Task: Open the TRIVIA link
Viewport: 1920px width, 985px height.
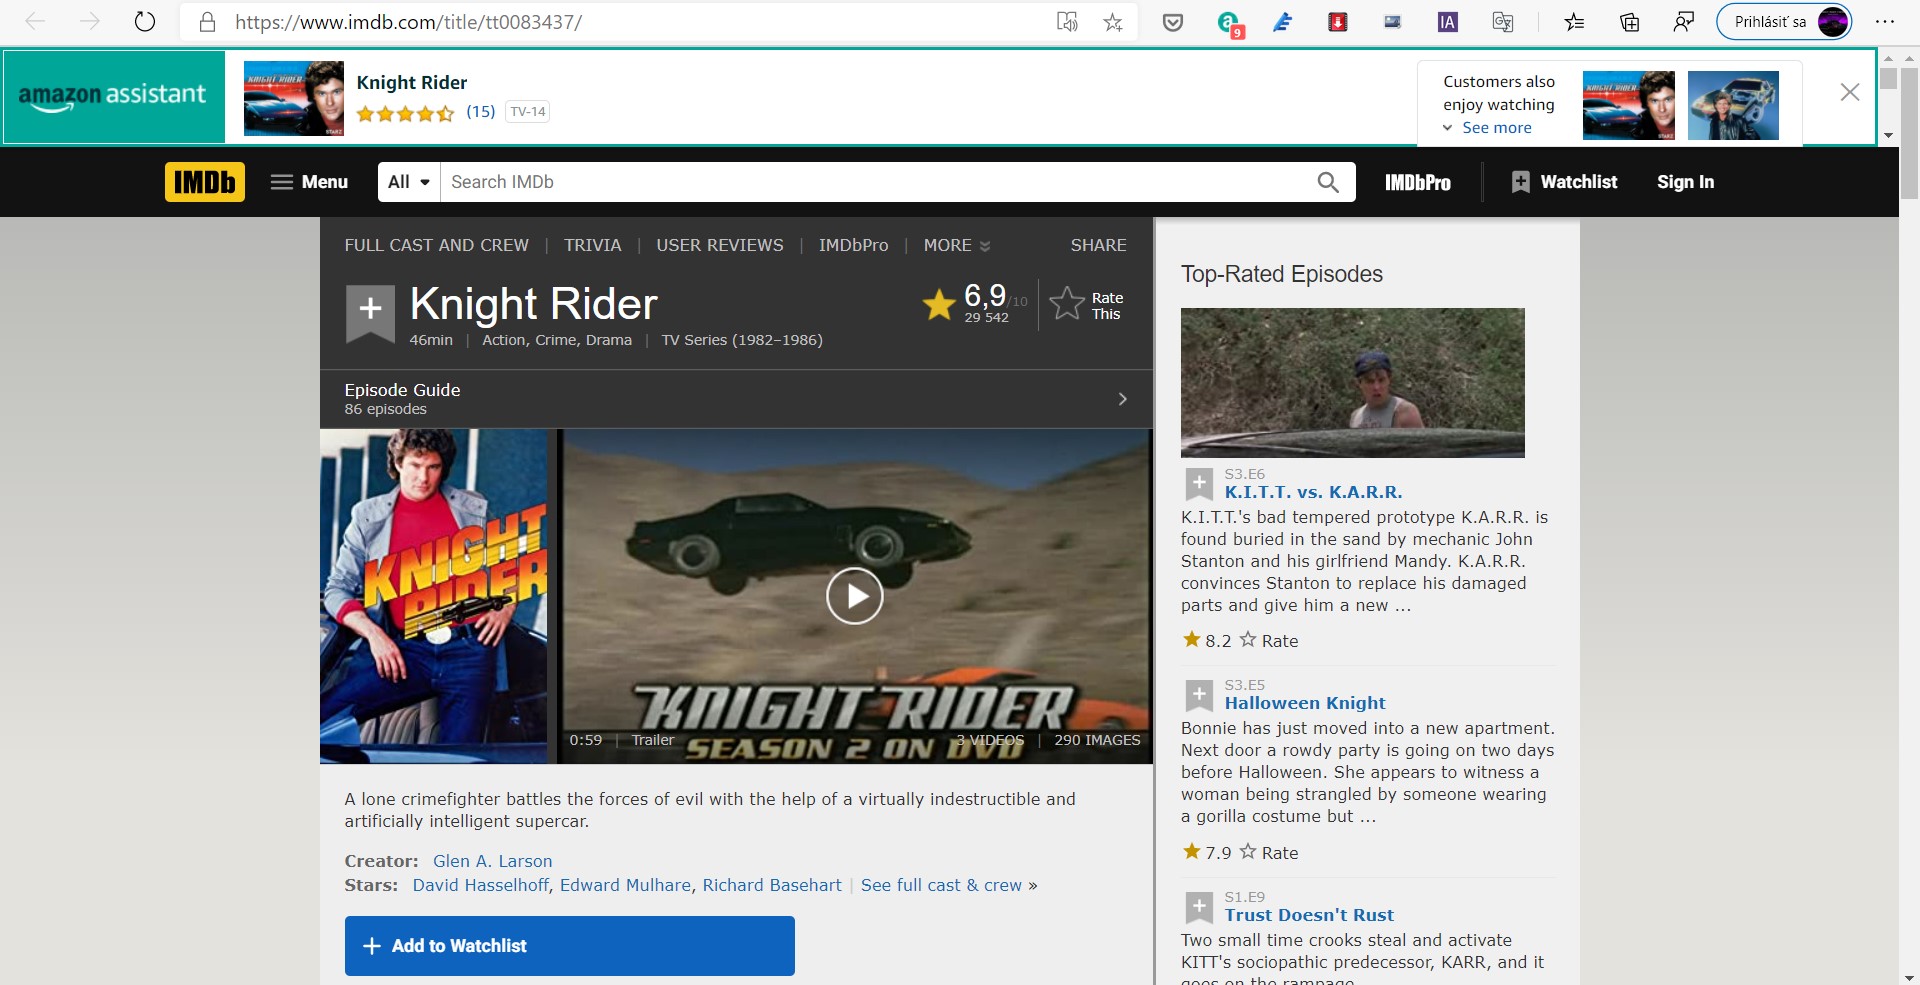Action: click(x=592, y=245)
